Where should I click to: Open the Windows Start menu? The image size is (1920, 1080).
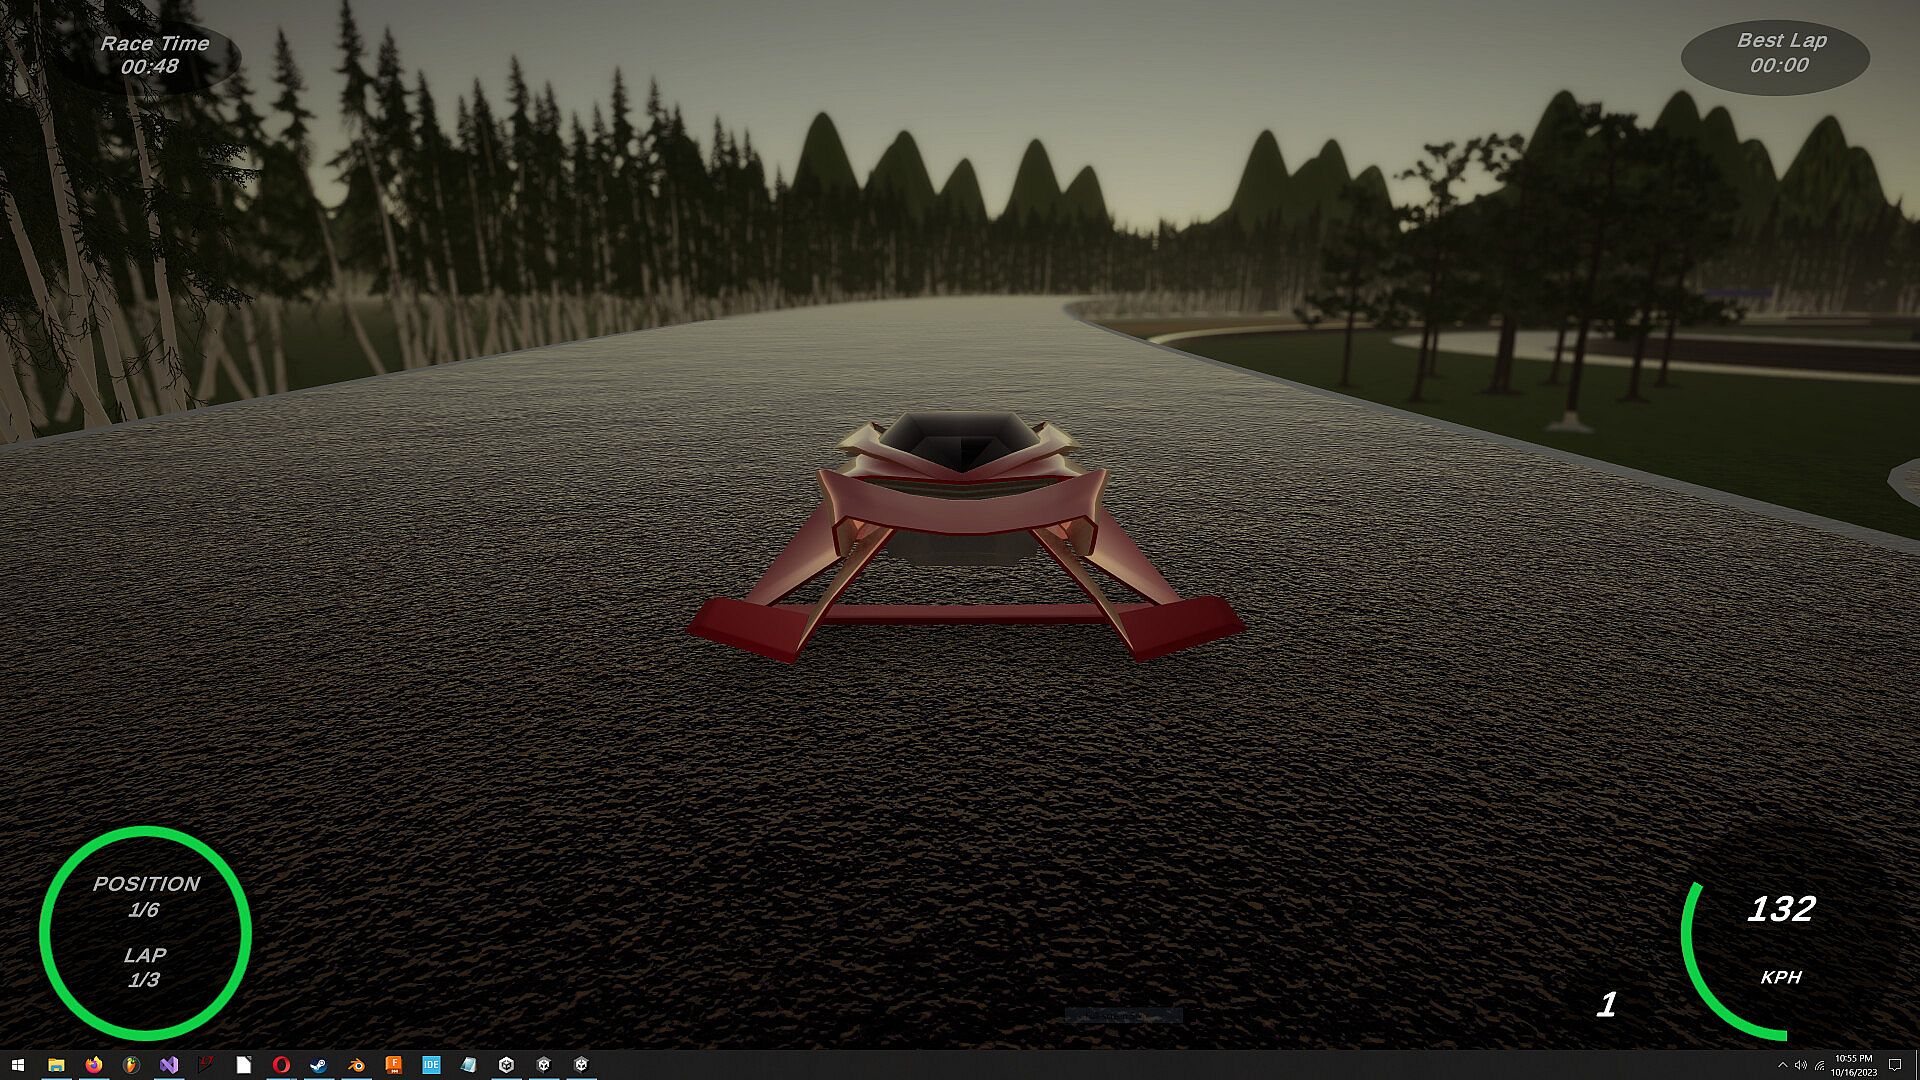point(17,1065)
